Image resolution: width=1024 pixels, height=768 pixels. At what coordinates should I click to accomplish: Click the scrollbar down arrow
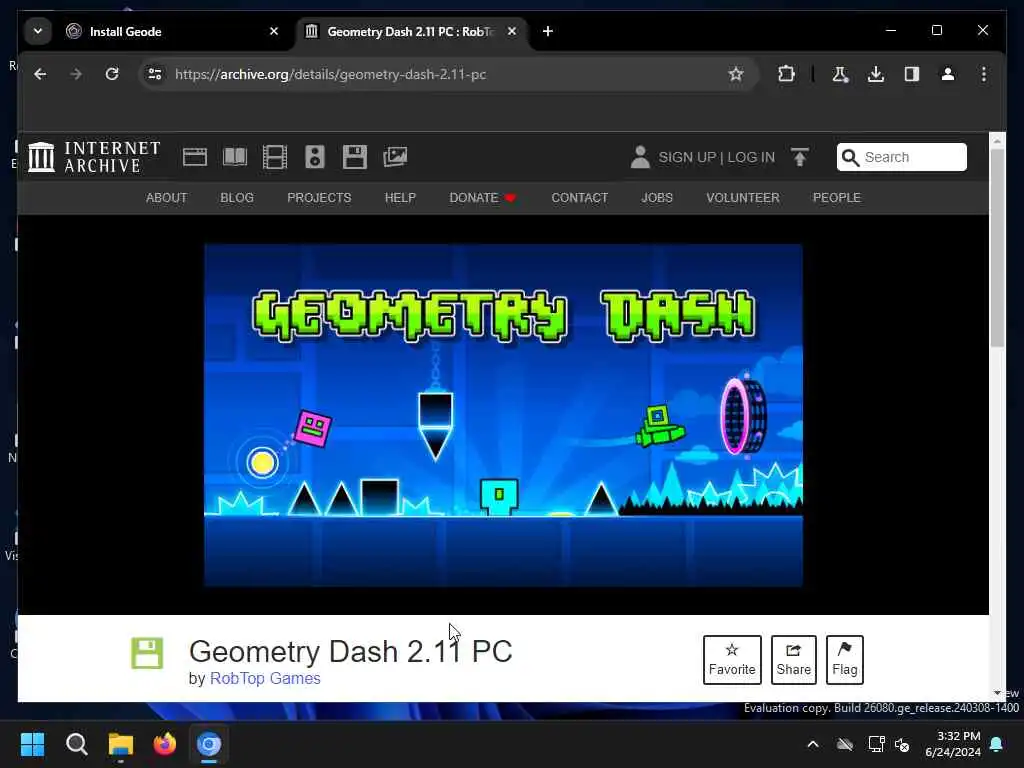997,694
